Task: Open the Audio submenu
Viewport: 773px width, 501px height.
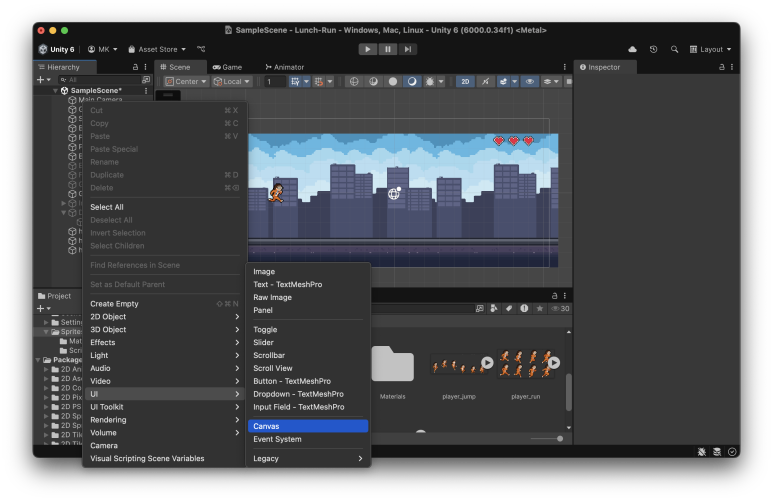Action: pos(165,368)
